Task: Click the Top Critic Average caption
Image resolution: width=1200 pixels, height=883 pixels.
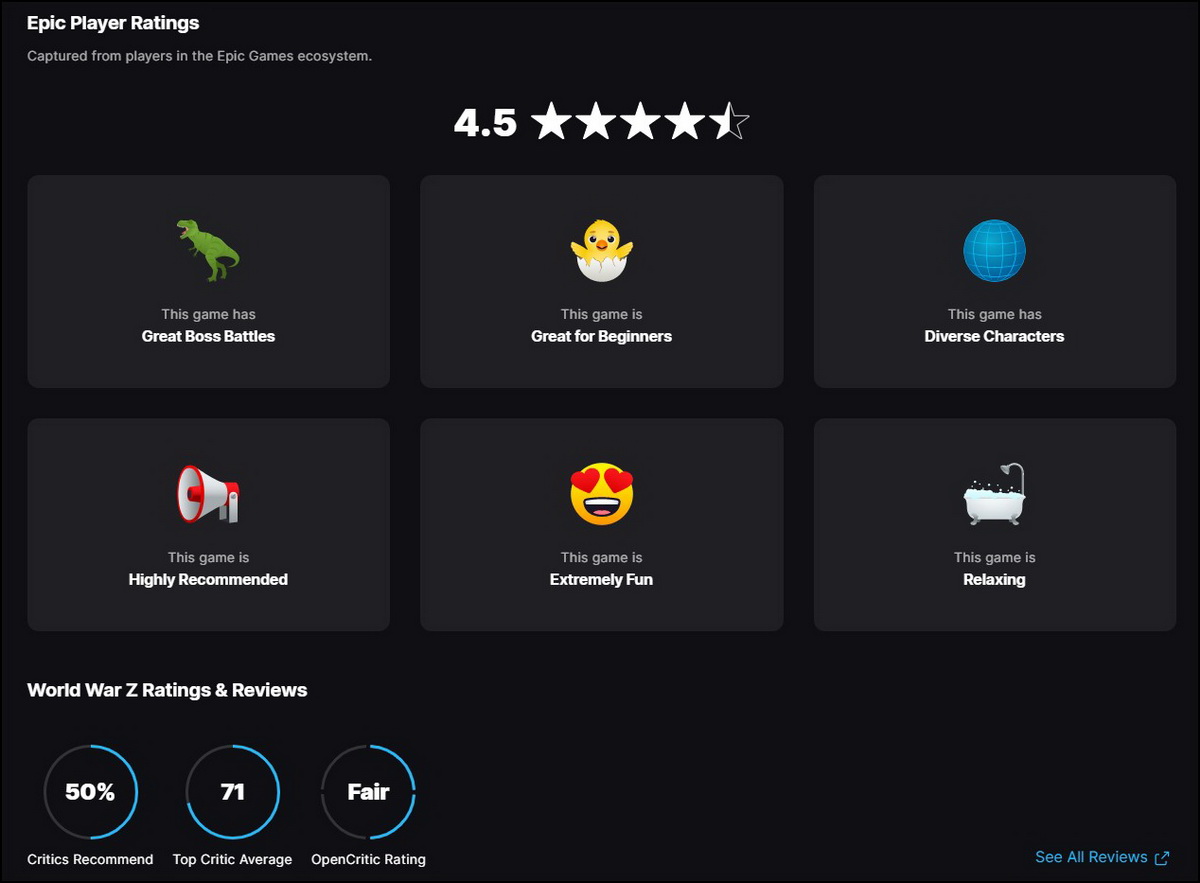Action: tap(232, 859)
